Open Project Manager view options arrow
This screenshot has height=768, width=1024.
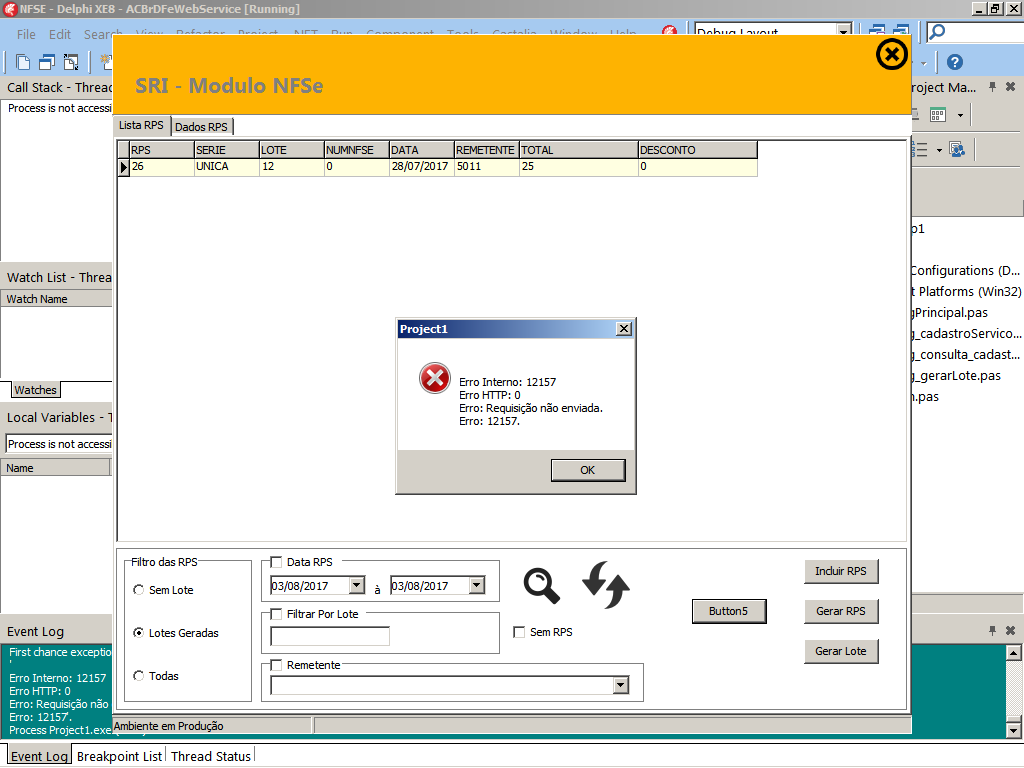point(960,116)
